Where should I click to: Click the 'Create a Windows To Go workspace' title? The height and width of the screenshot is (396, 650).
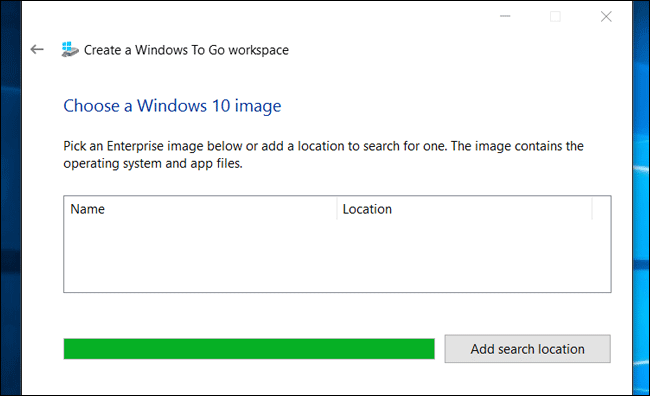pos(186,50)
